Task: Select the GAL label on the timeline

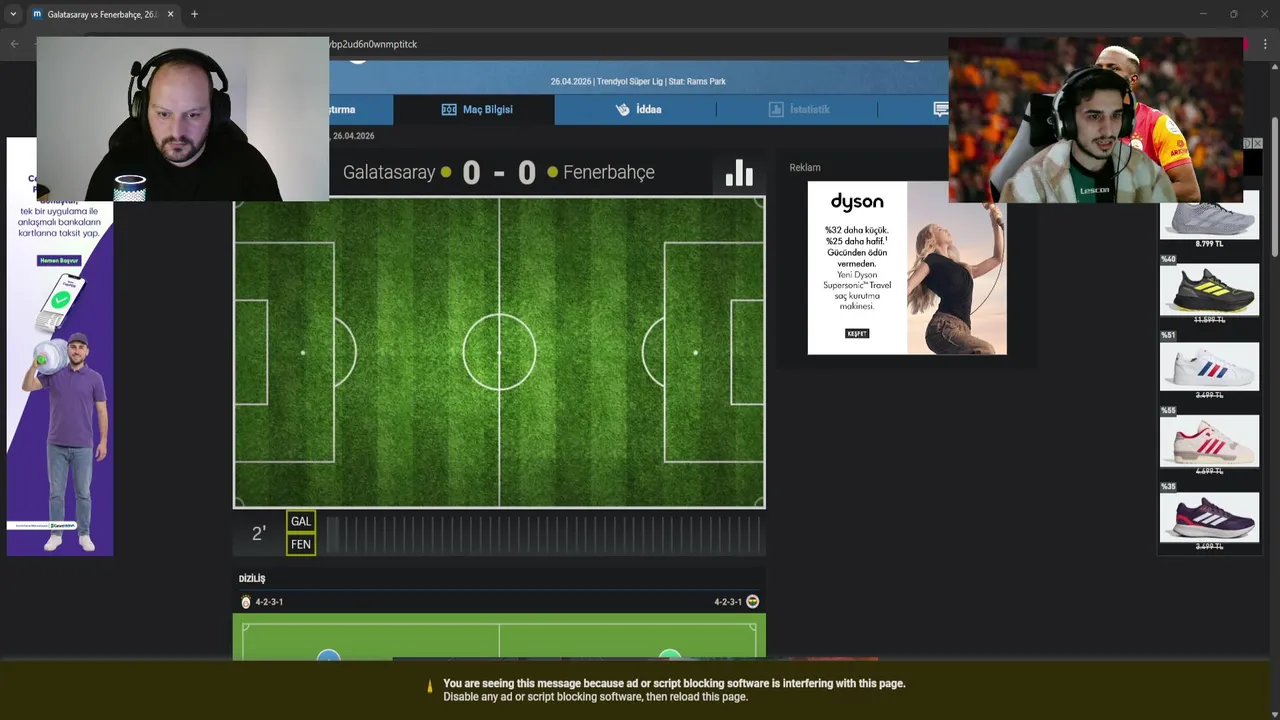Action: [x=301, y=521]
